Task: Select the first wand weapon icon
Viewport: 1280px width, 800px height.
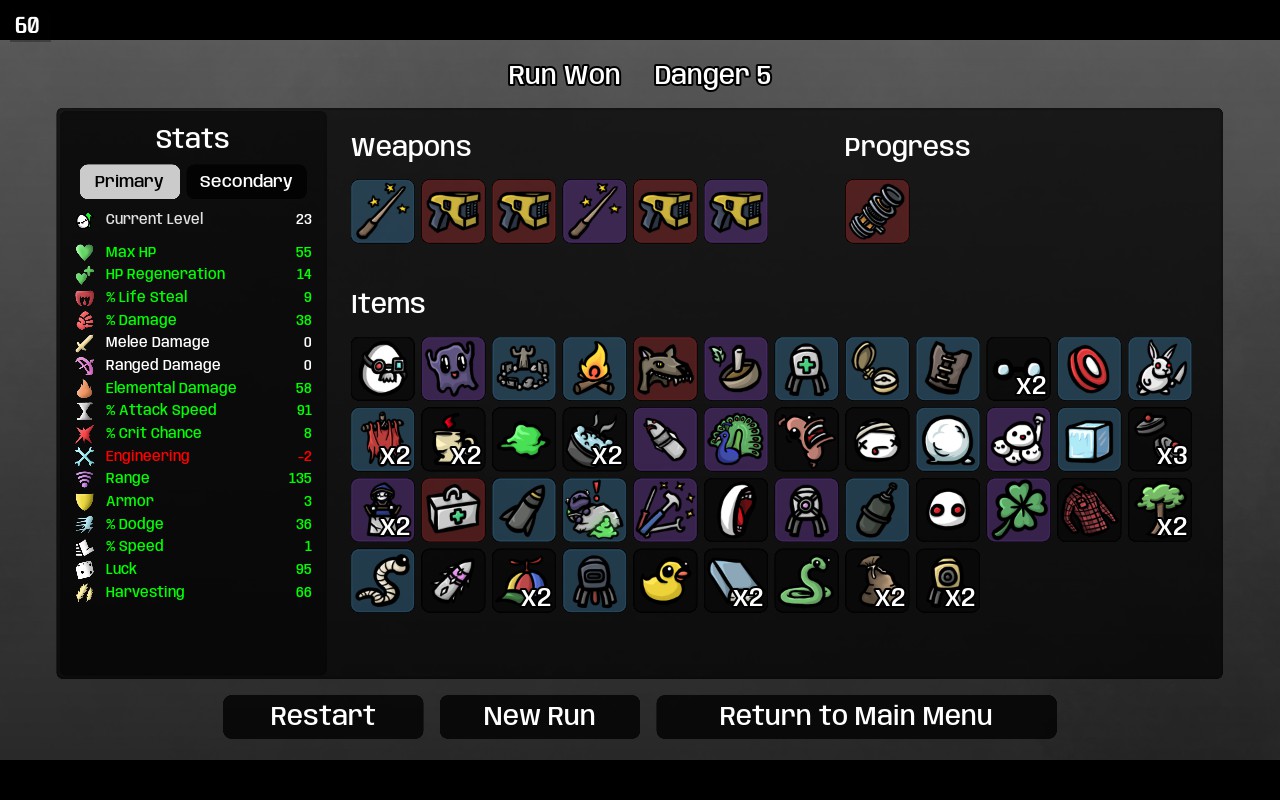Action: (x=383, y=211)
